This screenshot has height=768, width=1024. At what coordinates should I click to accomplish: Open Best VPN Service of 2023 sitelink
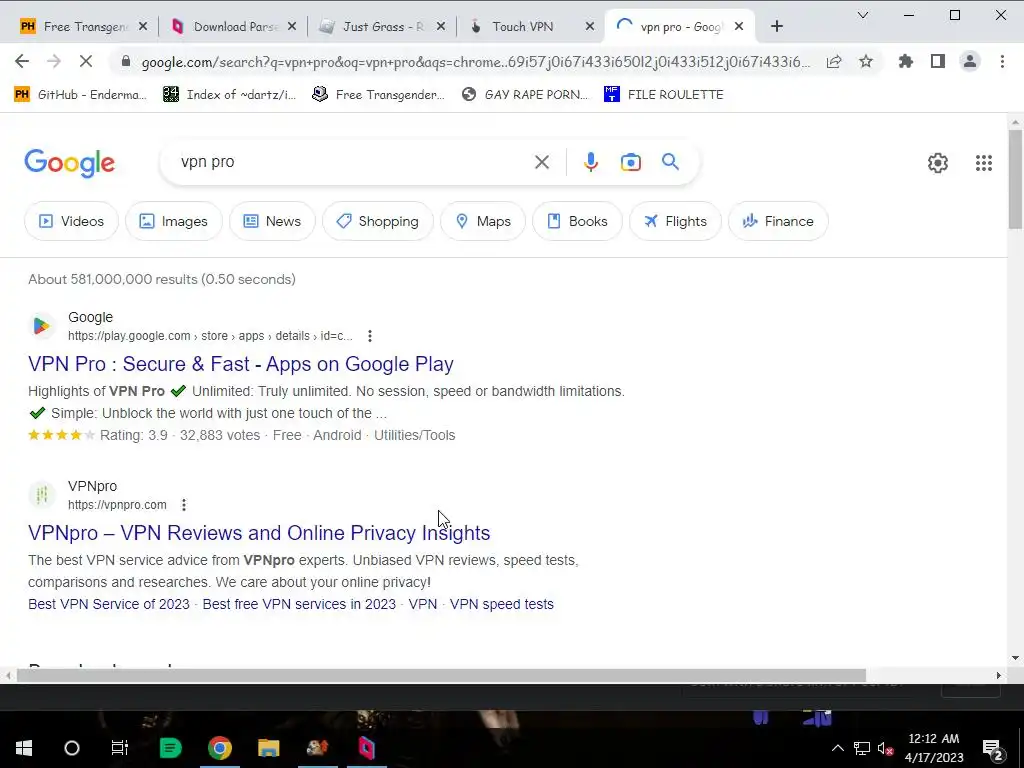coord(109,604)
